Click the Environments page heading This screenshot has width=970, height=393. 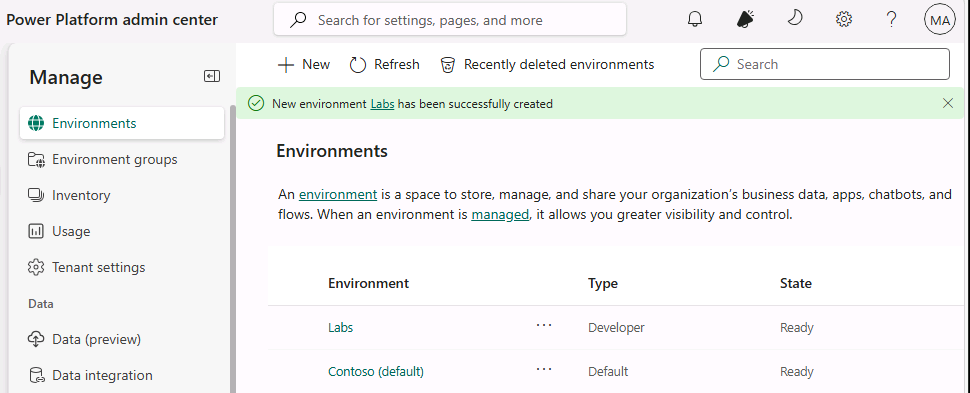coord(332,150)
